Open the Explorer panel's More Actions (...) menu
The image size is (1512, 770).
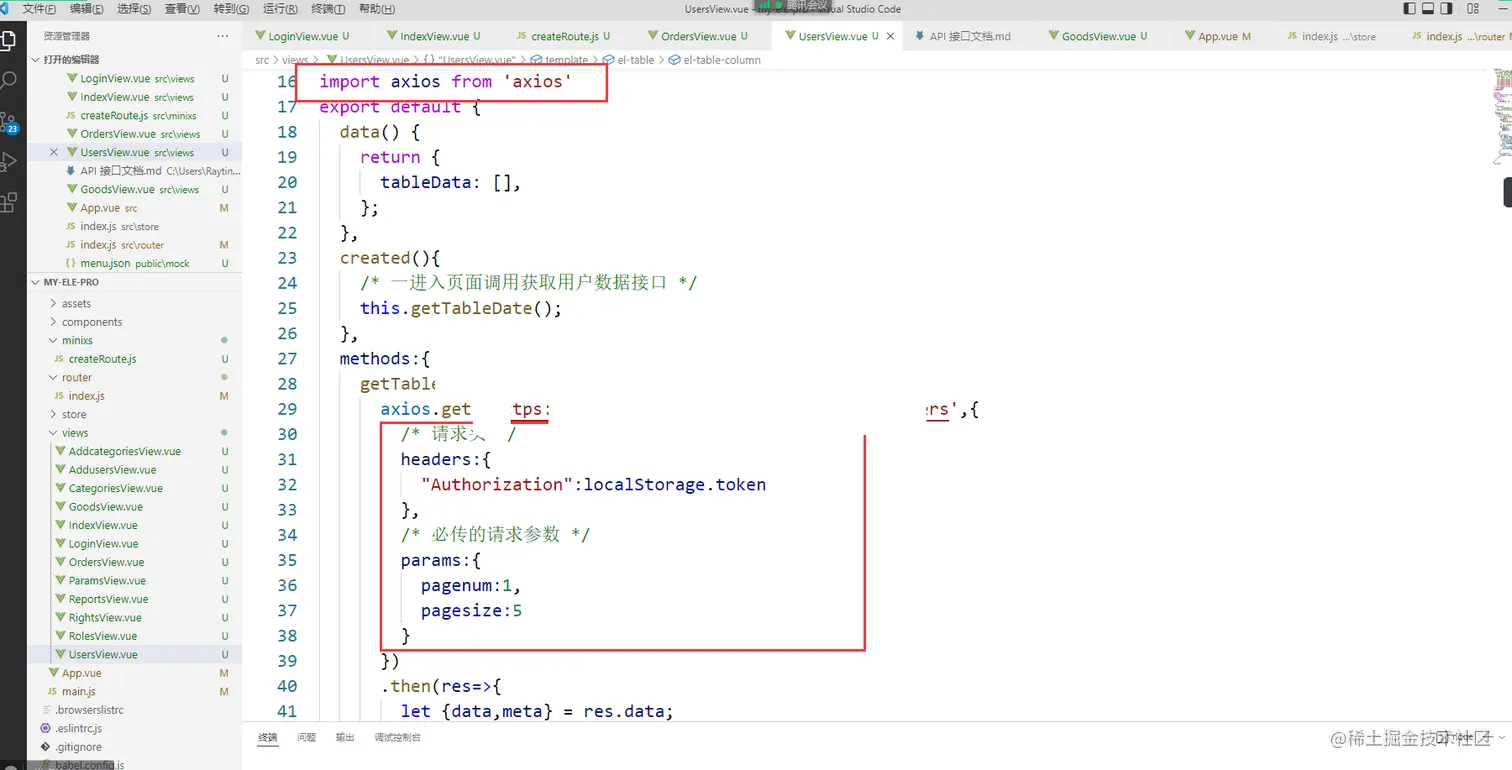(222, 36)
